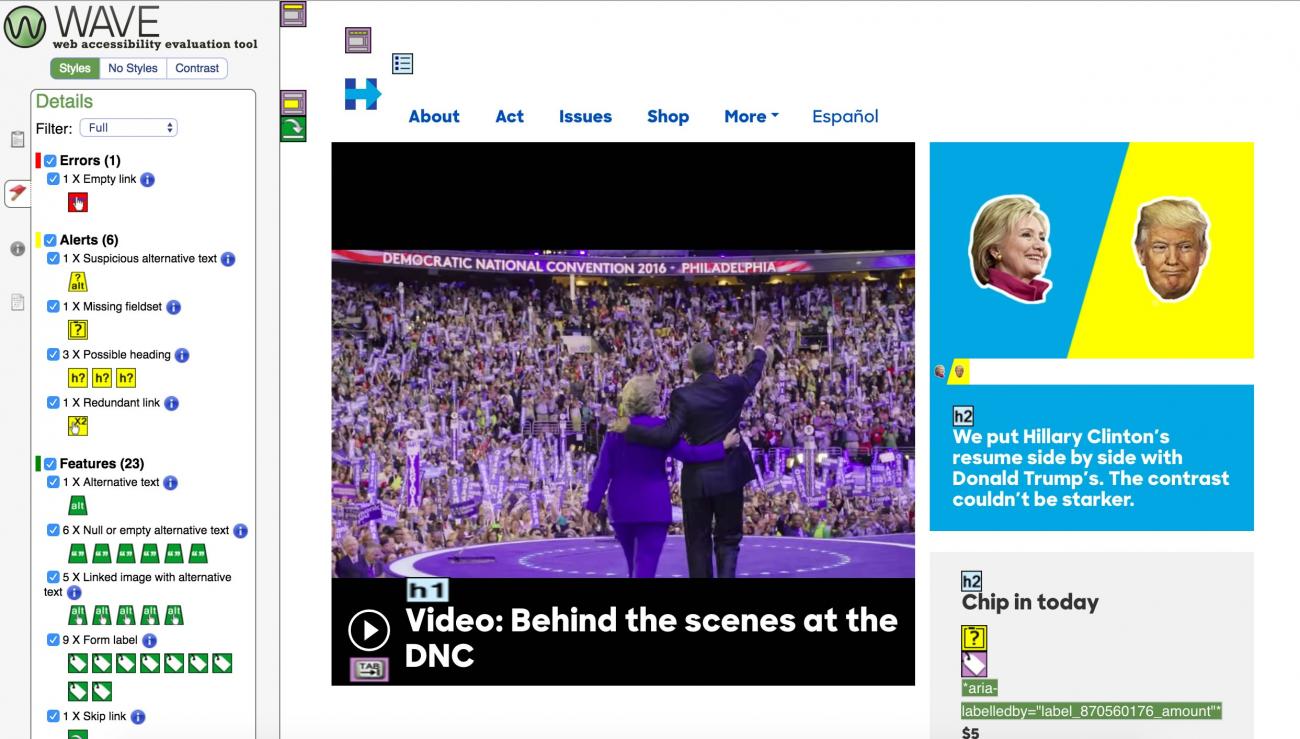Show info for Form label feature
This screenshot has height=739, width=1300.
(149, 640)
